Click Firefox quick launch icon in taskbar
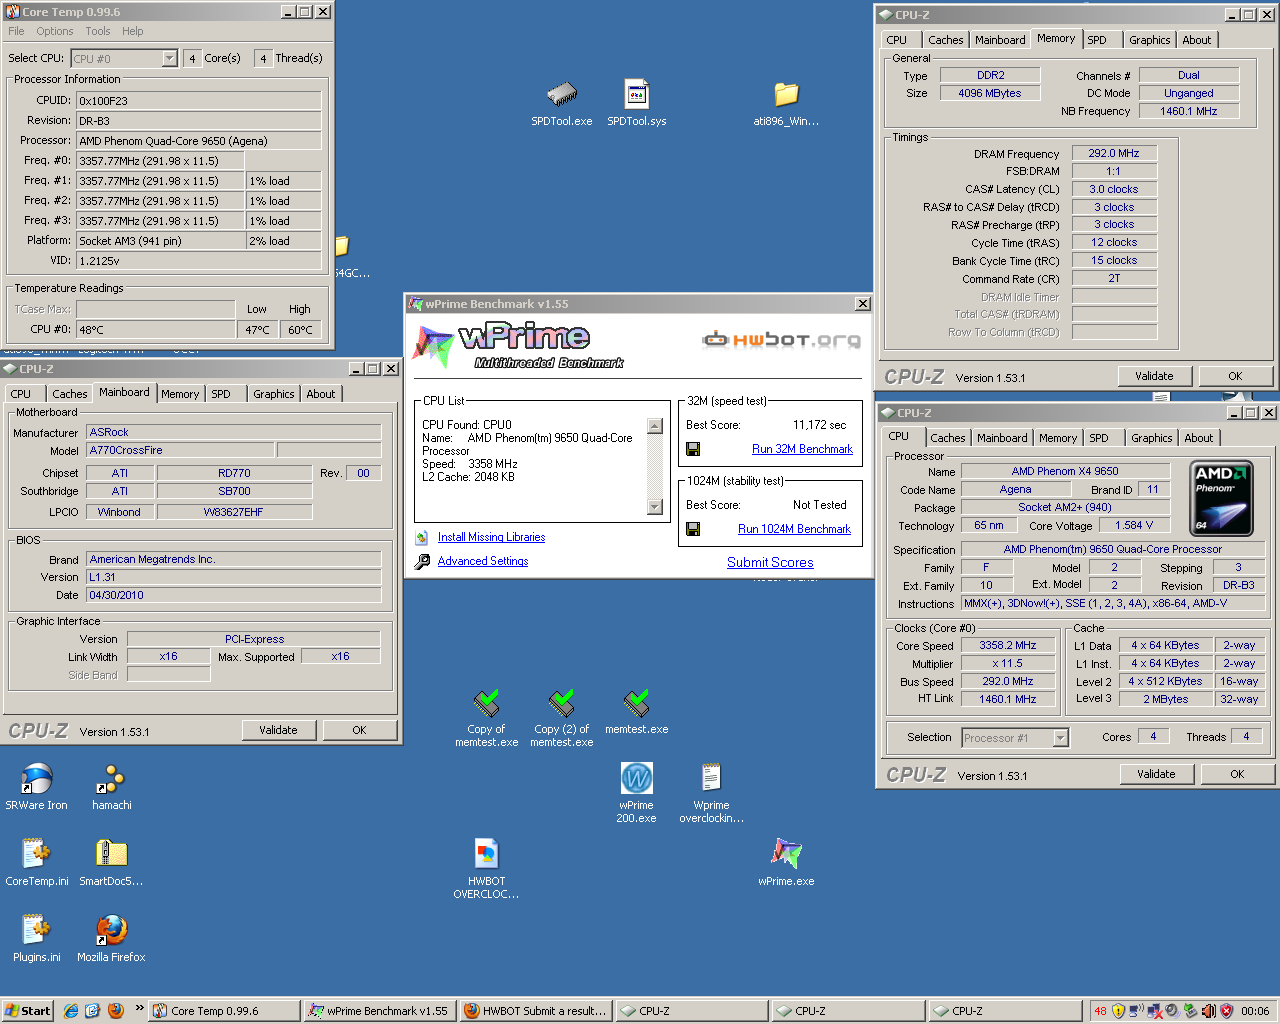 coord(115,1011)
